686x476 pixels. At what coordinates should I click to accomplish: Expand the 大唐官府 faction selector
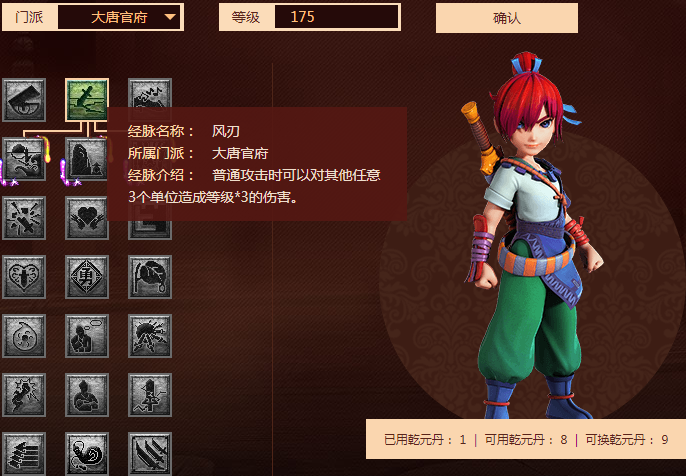(x=119, y=17)
